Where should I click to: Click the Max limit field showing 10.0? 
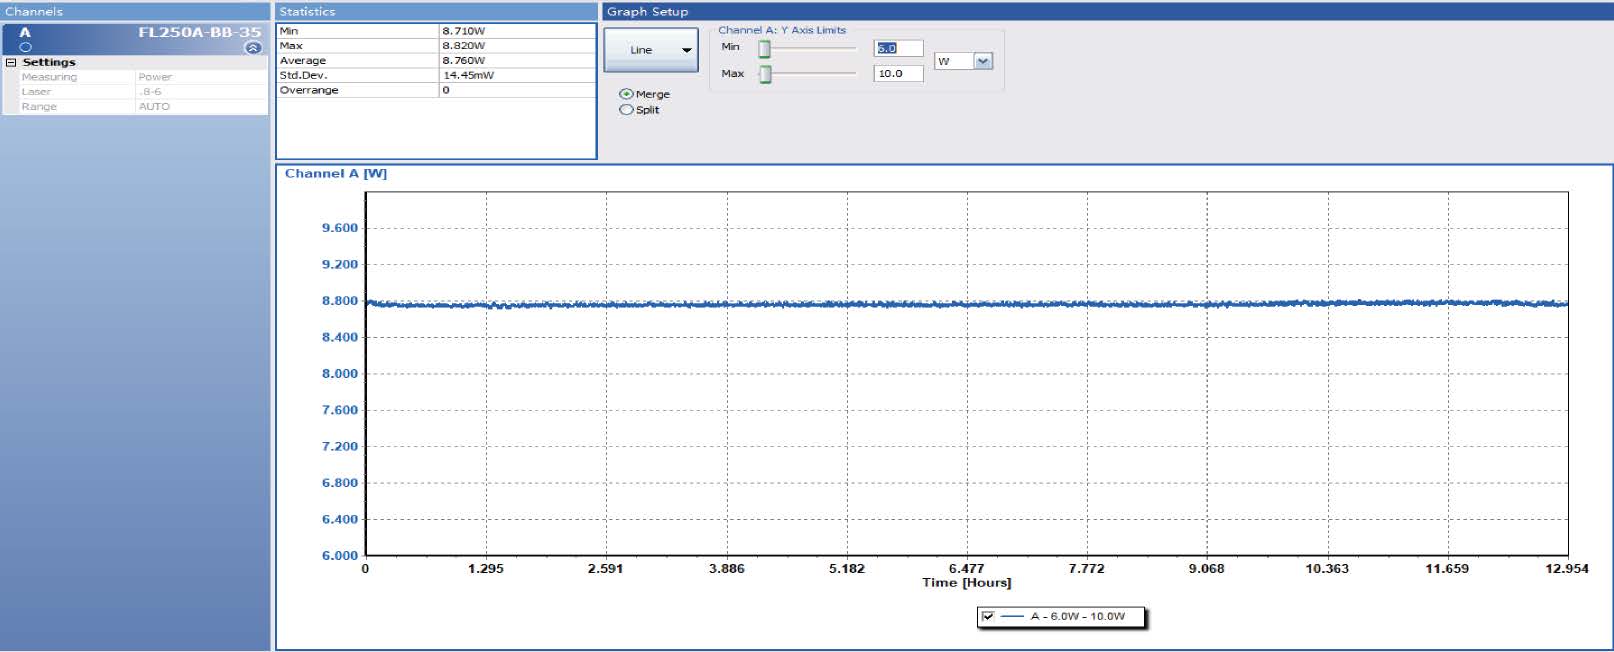897,74
